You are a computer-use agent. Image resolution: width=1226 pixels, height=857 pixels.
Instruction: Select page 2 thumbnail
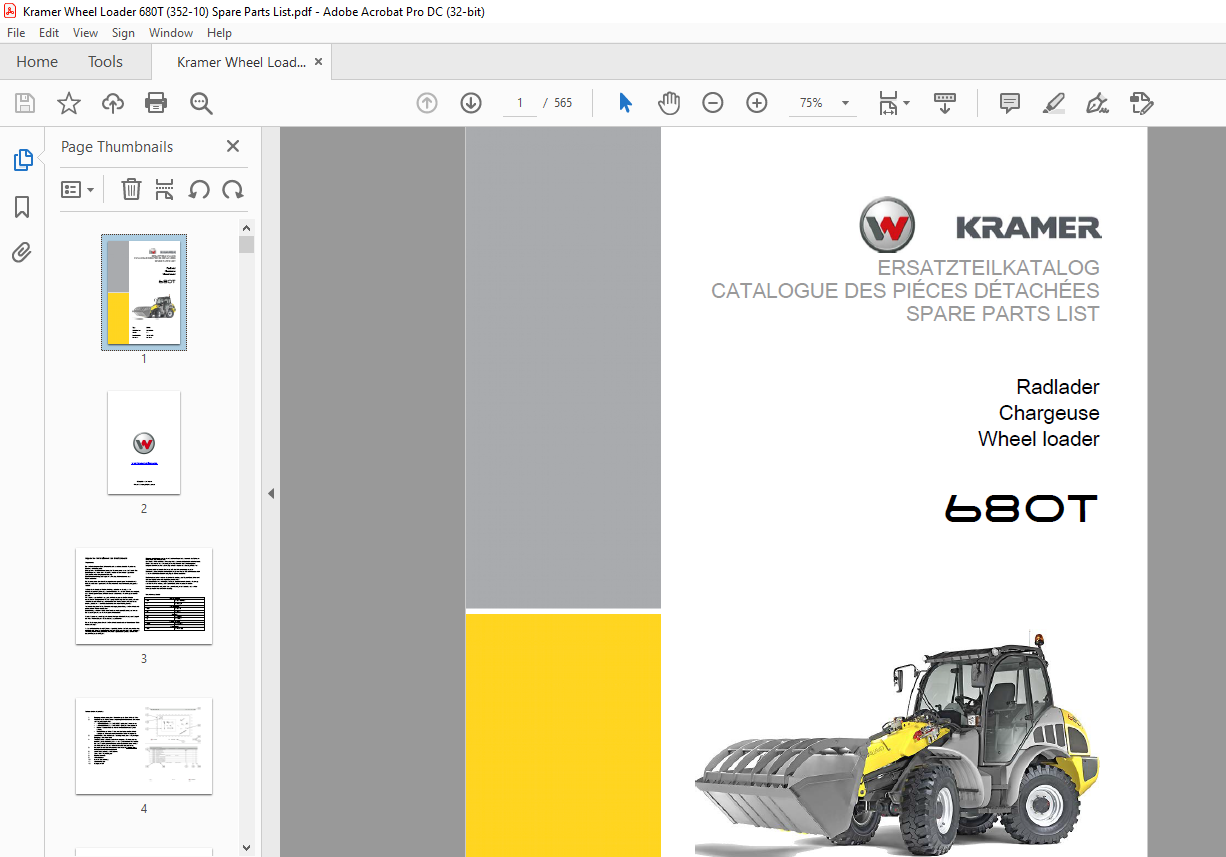click(x=144, y=443)
